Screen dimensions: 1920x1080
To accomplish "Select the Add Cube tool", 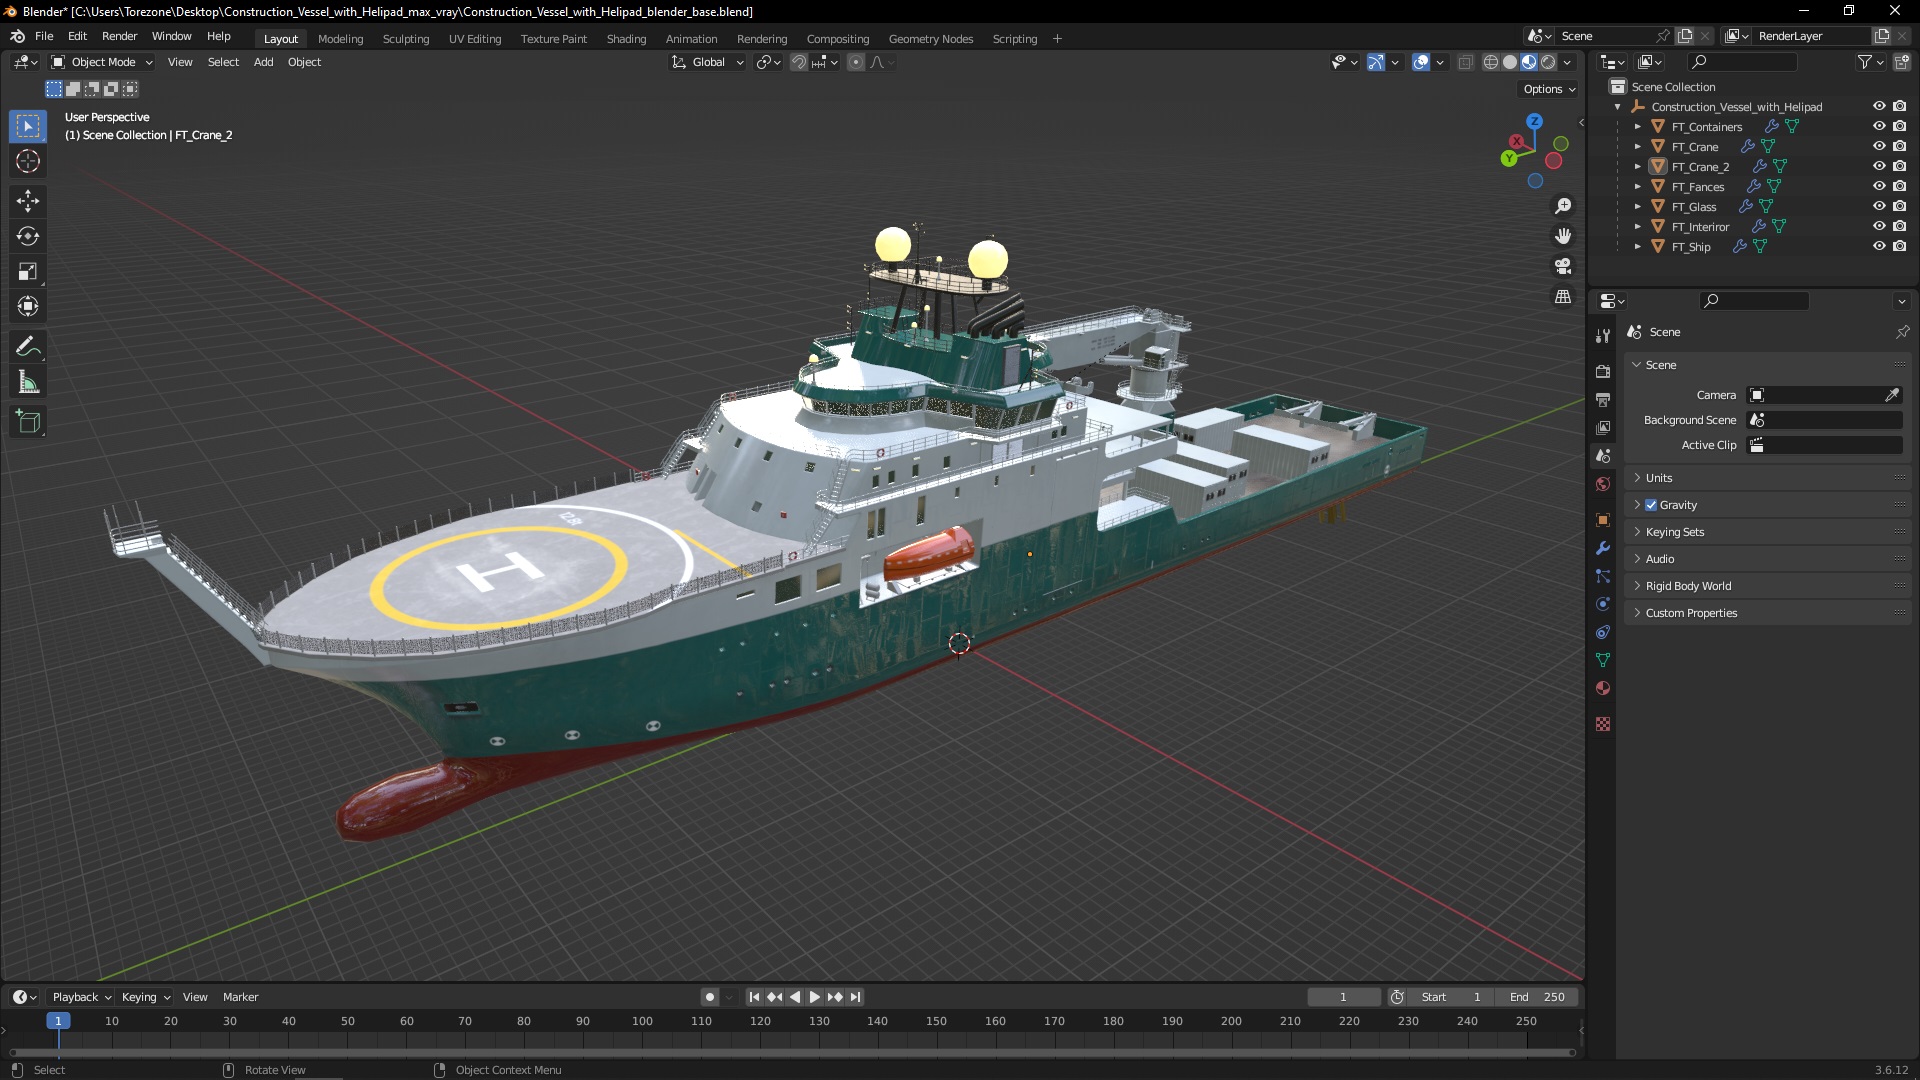I will 28,422.
